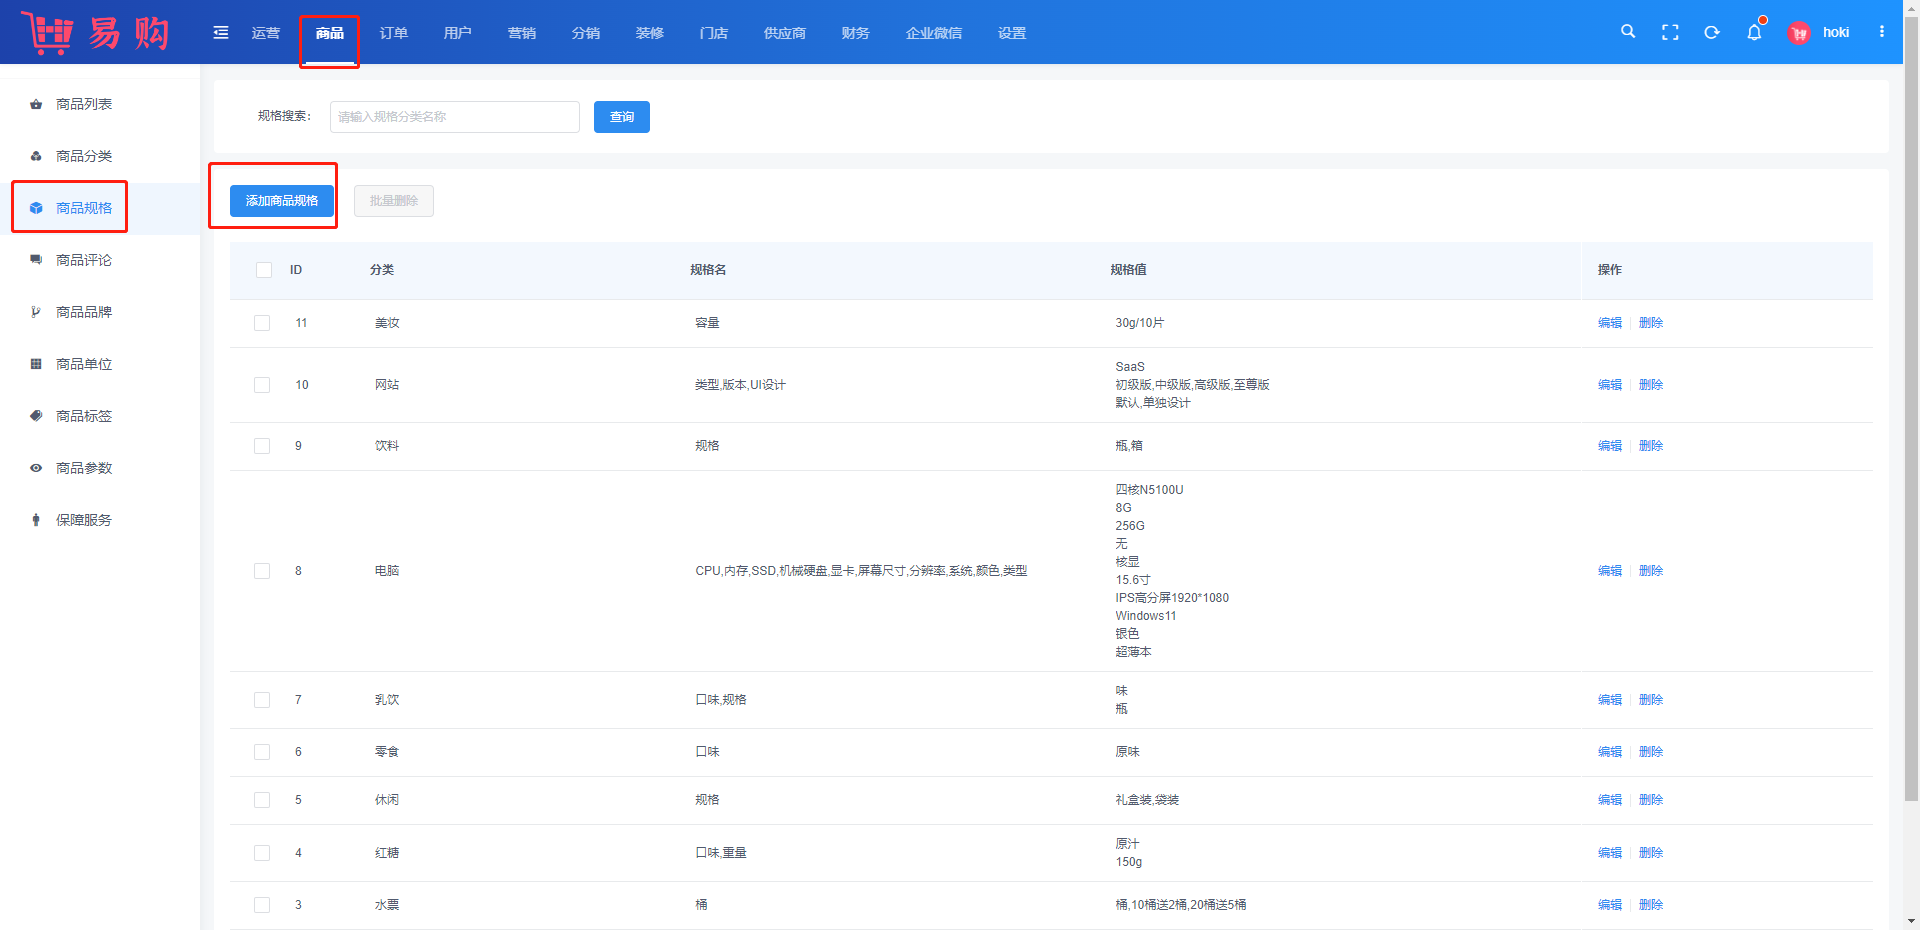Tick the checkbox for 电脑 row
1920x930 pixels.
tap(262, 571)
